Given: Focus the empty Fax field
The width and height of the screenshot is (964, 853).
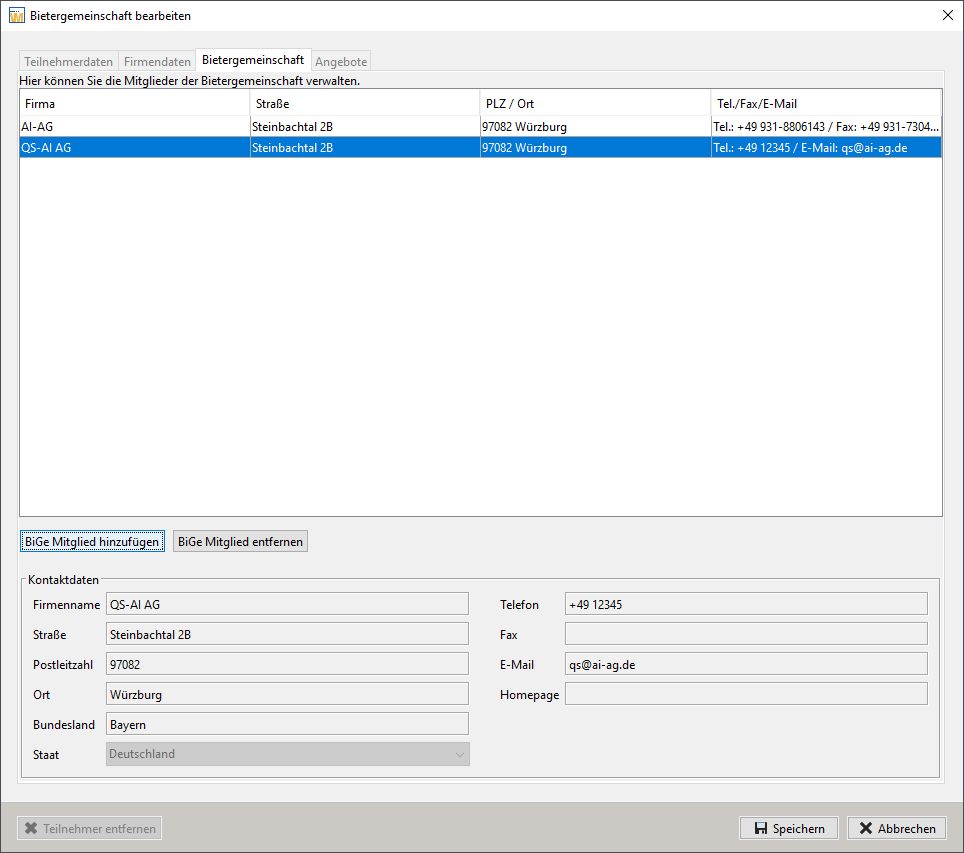Looking at the screenshot, I should pyautogui.click(x=746, y=634).
